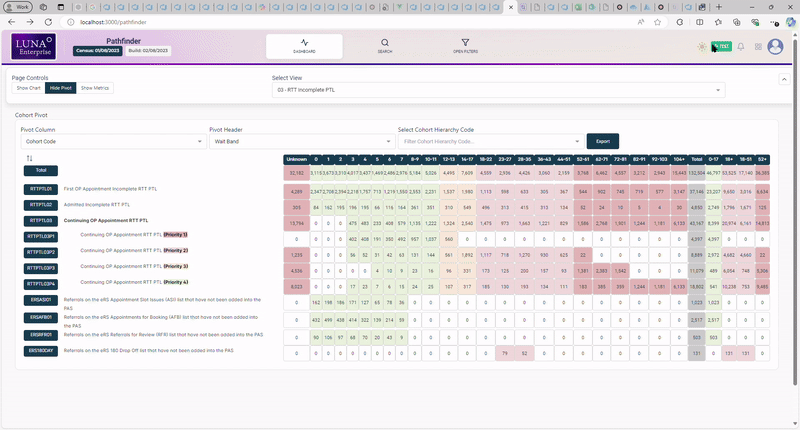Open the Select View dropdown
800x430 pixels.
coord(497,90)
